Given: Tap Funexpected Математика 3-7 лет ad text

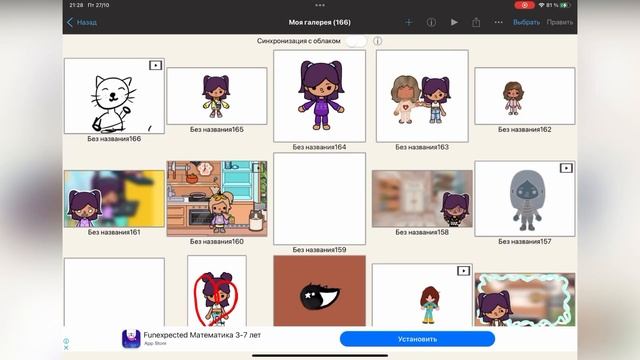Looking at the screenshot, I should click(x=202, y=335).
